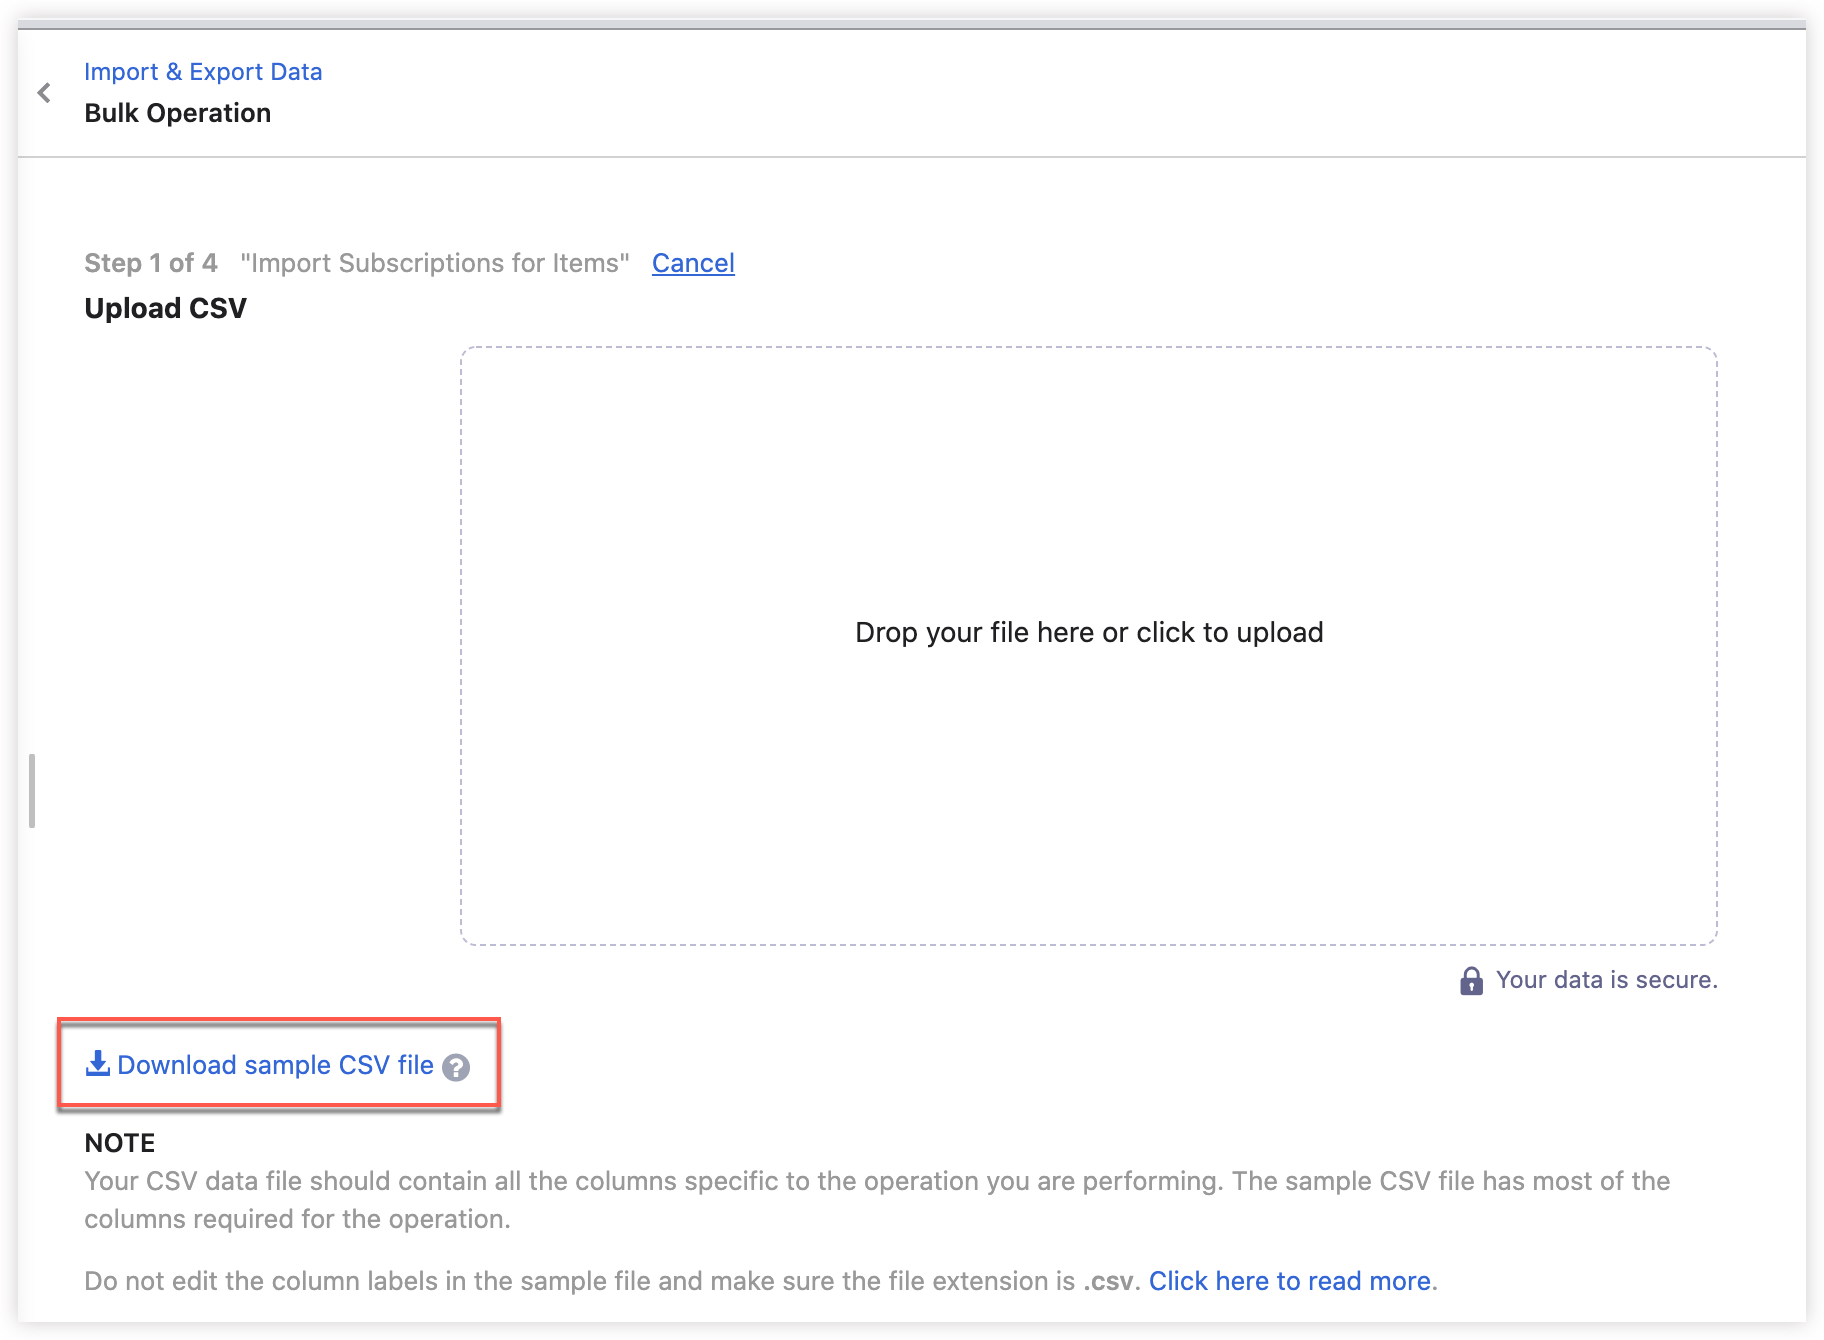Click the Bulk Operation page title
The height and width of the screenshot is (1340, 1824).
tap(178, 113)
